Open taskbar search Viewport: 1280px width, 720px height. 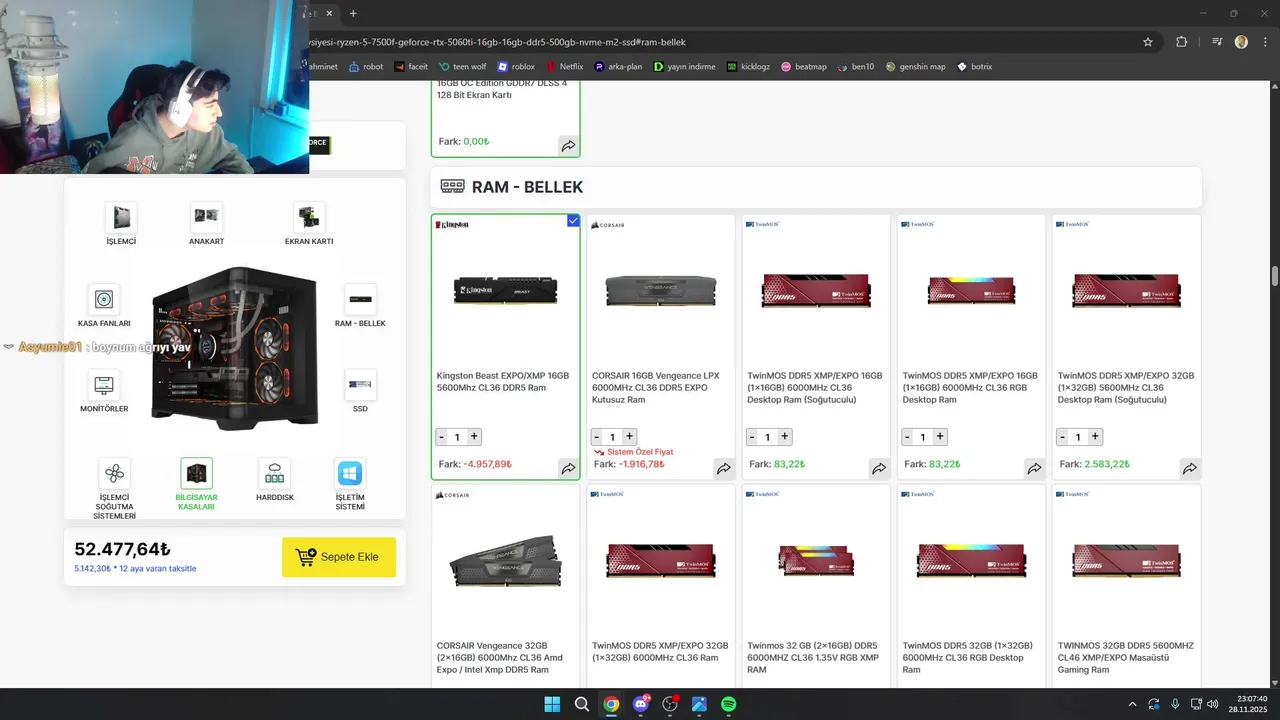pyautogui.click(x=582, y=704)
